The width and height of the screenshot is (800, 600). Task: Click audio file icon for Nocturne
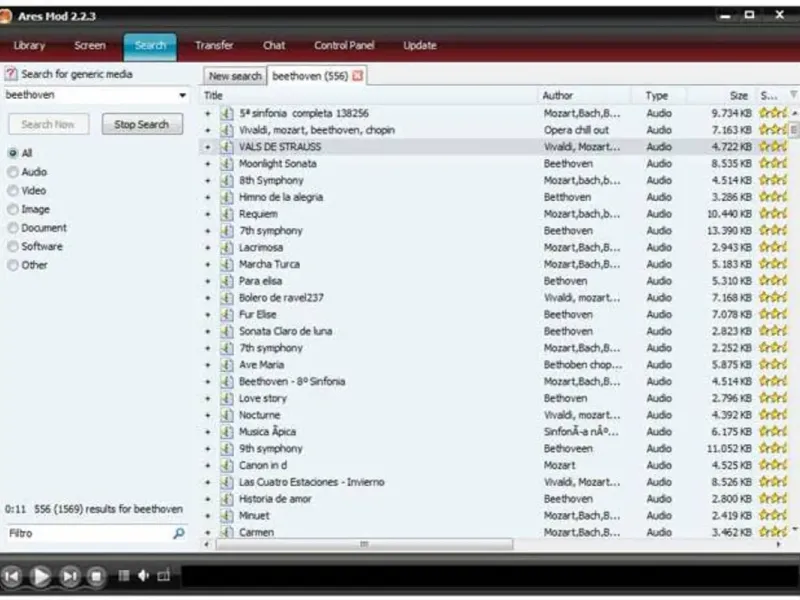tap(227, 415)
